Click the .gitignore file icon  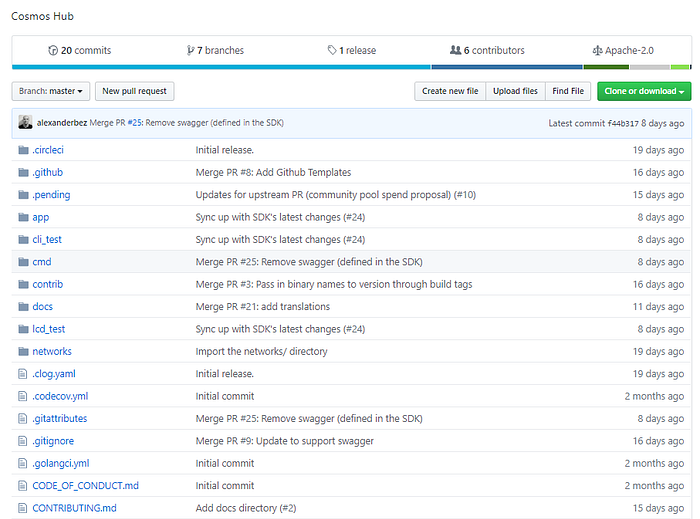pos(22,441)
